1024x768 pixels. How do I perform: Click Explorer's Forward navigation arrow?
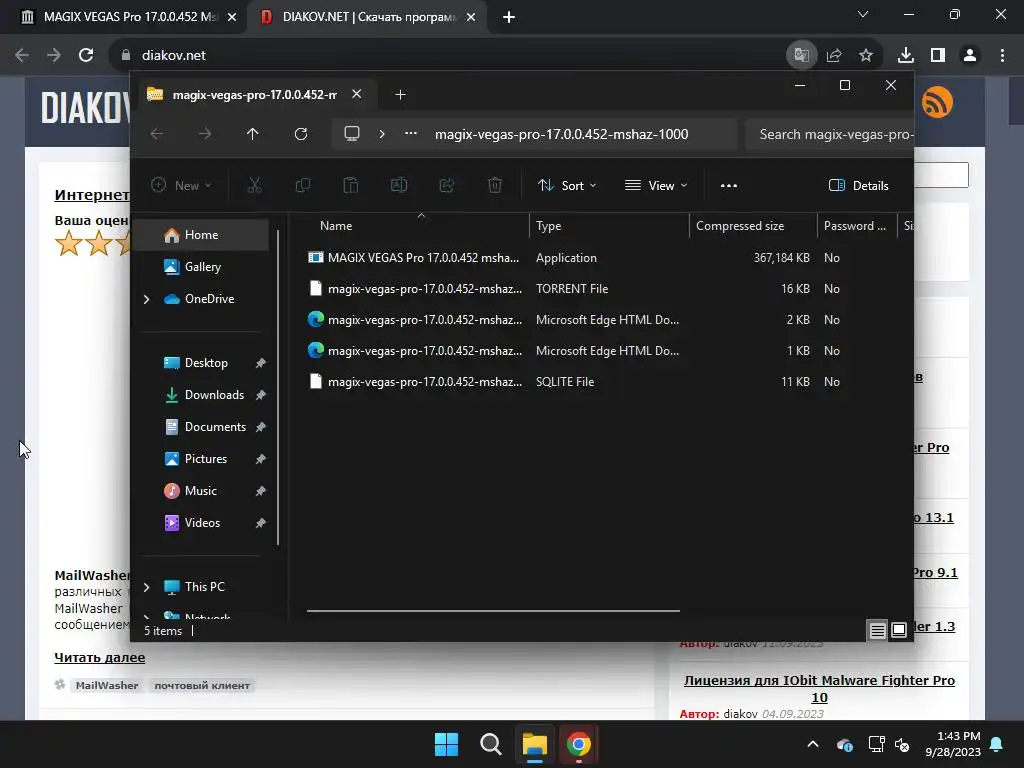pos(205,134)
